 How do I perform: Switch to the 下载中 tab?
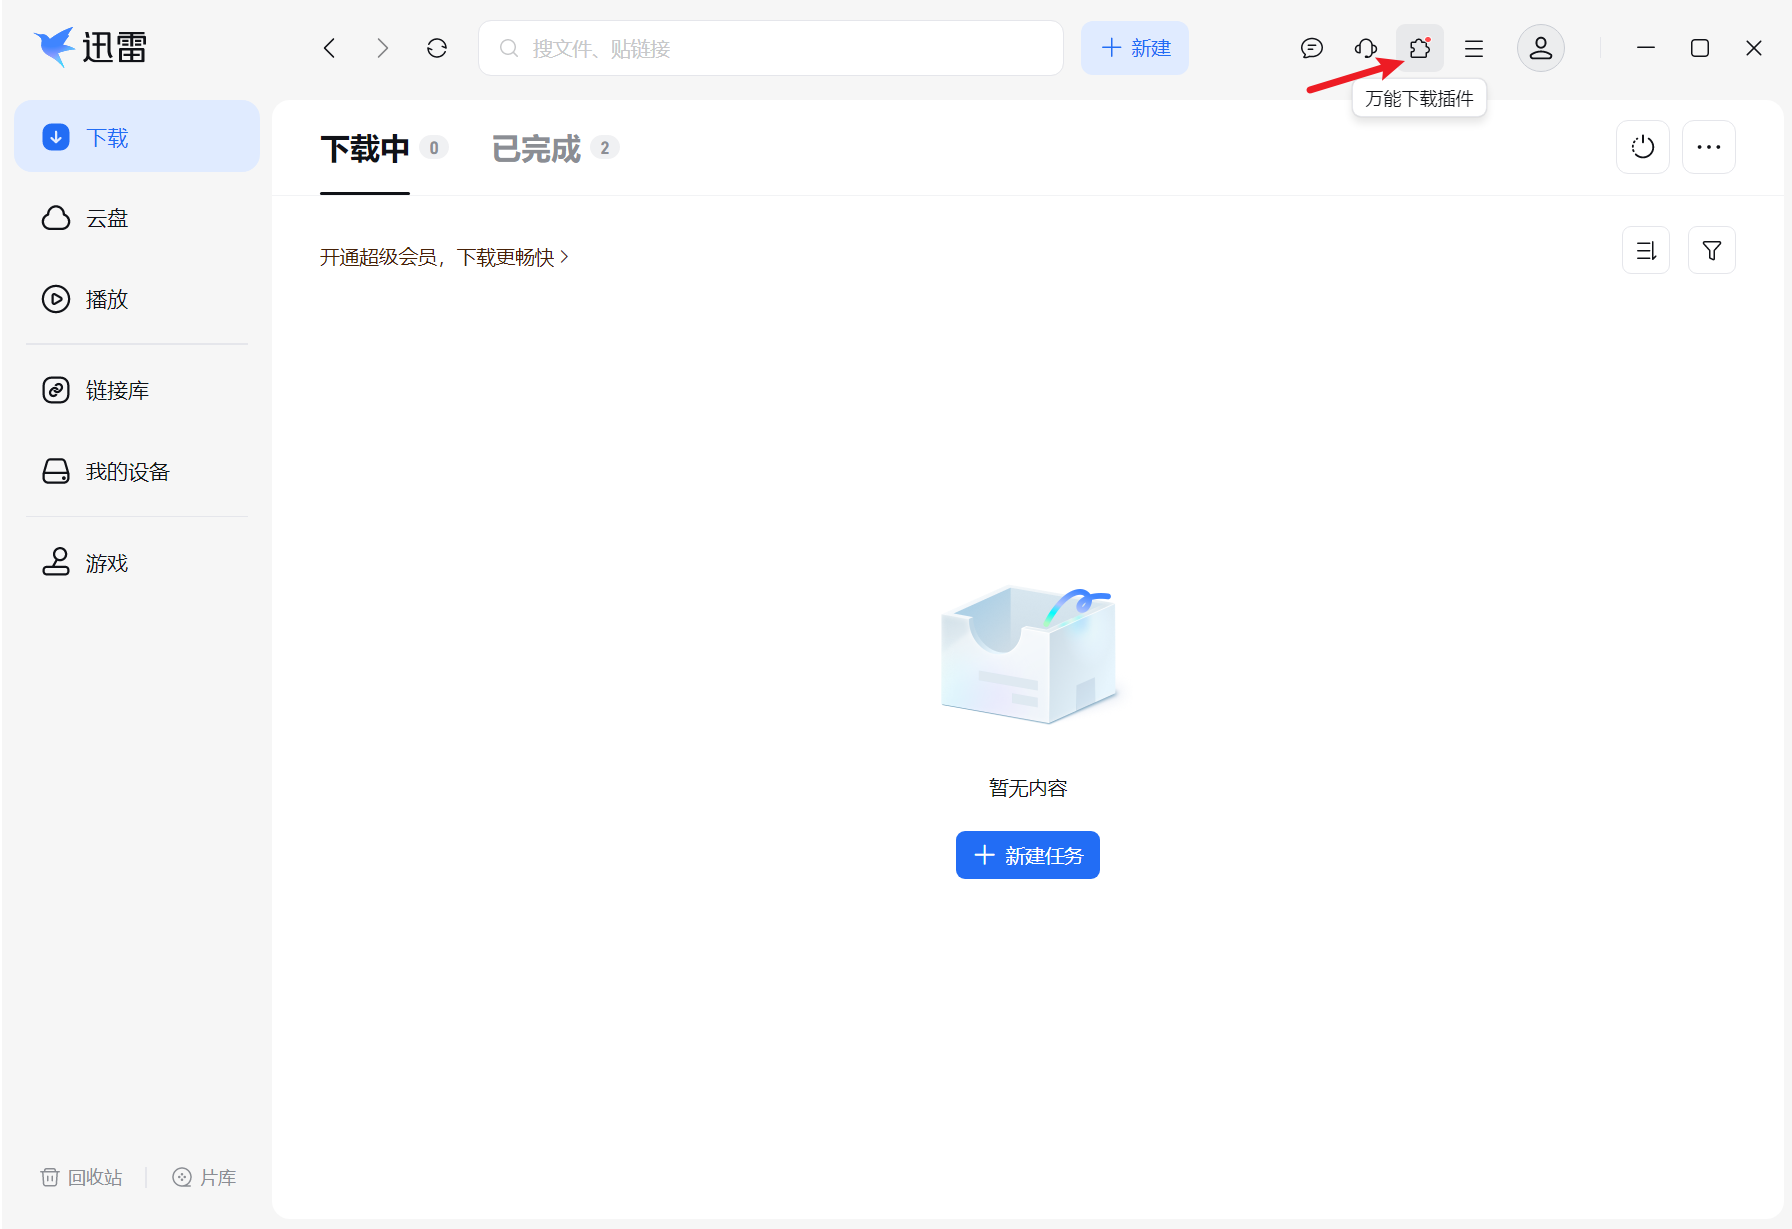(x=365, y=149)
